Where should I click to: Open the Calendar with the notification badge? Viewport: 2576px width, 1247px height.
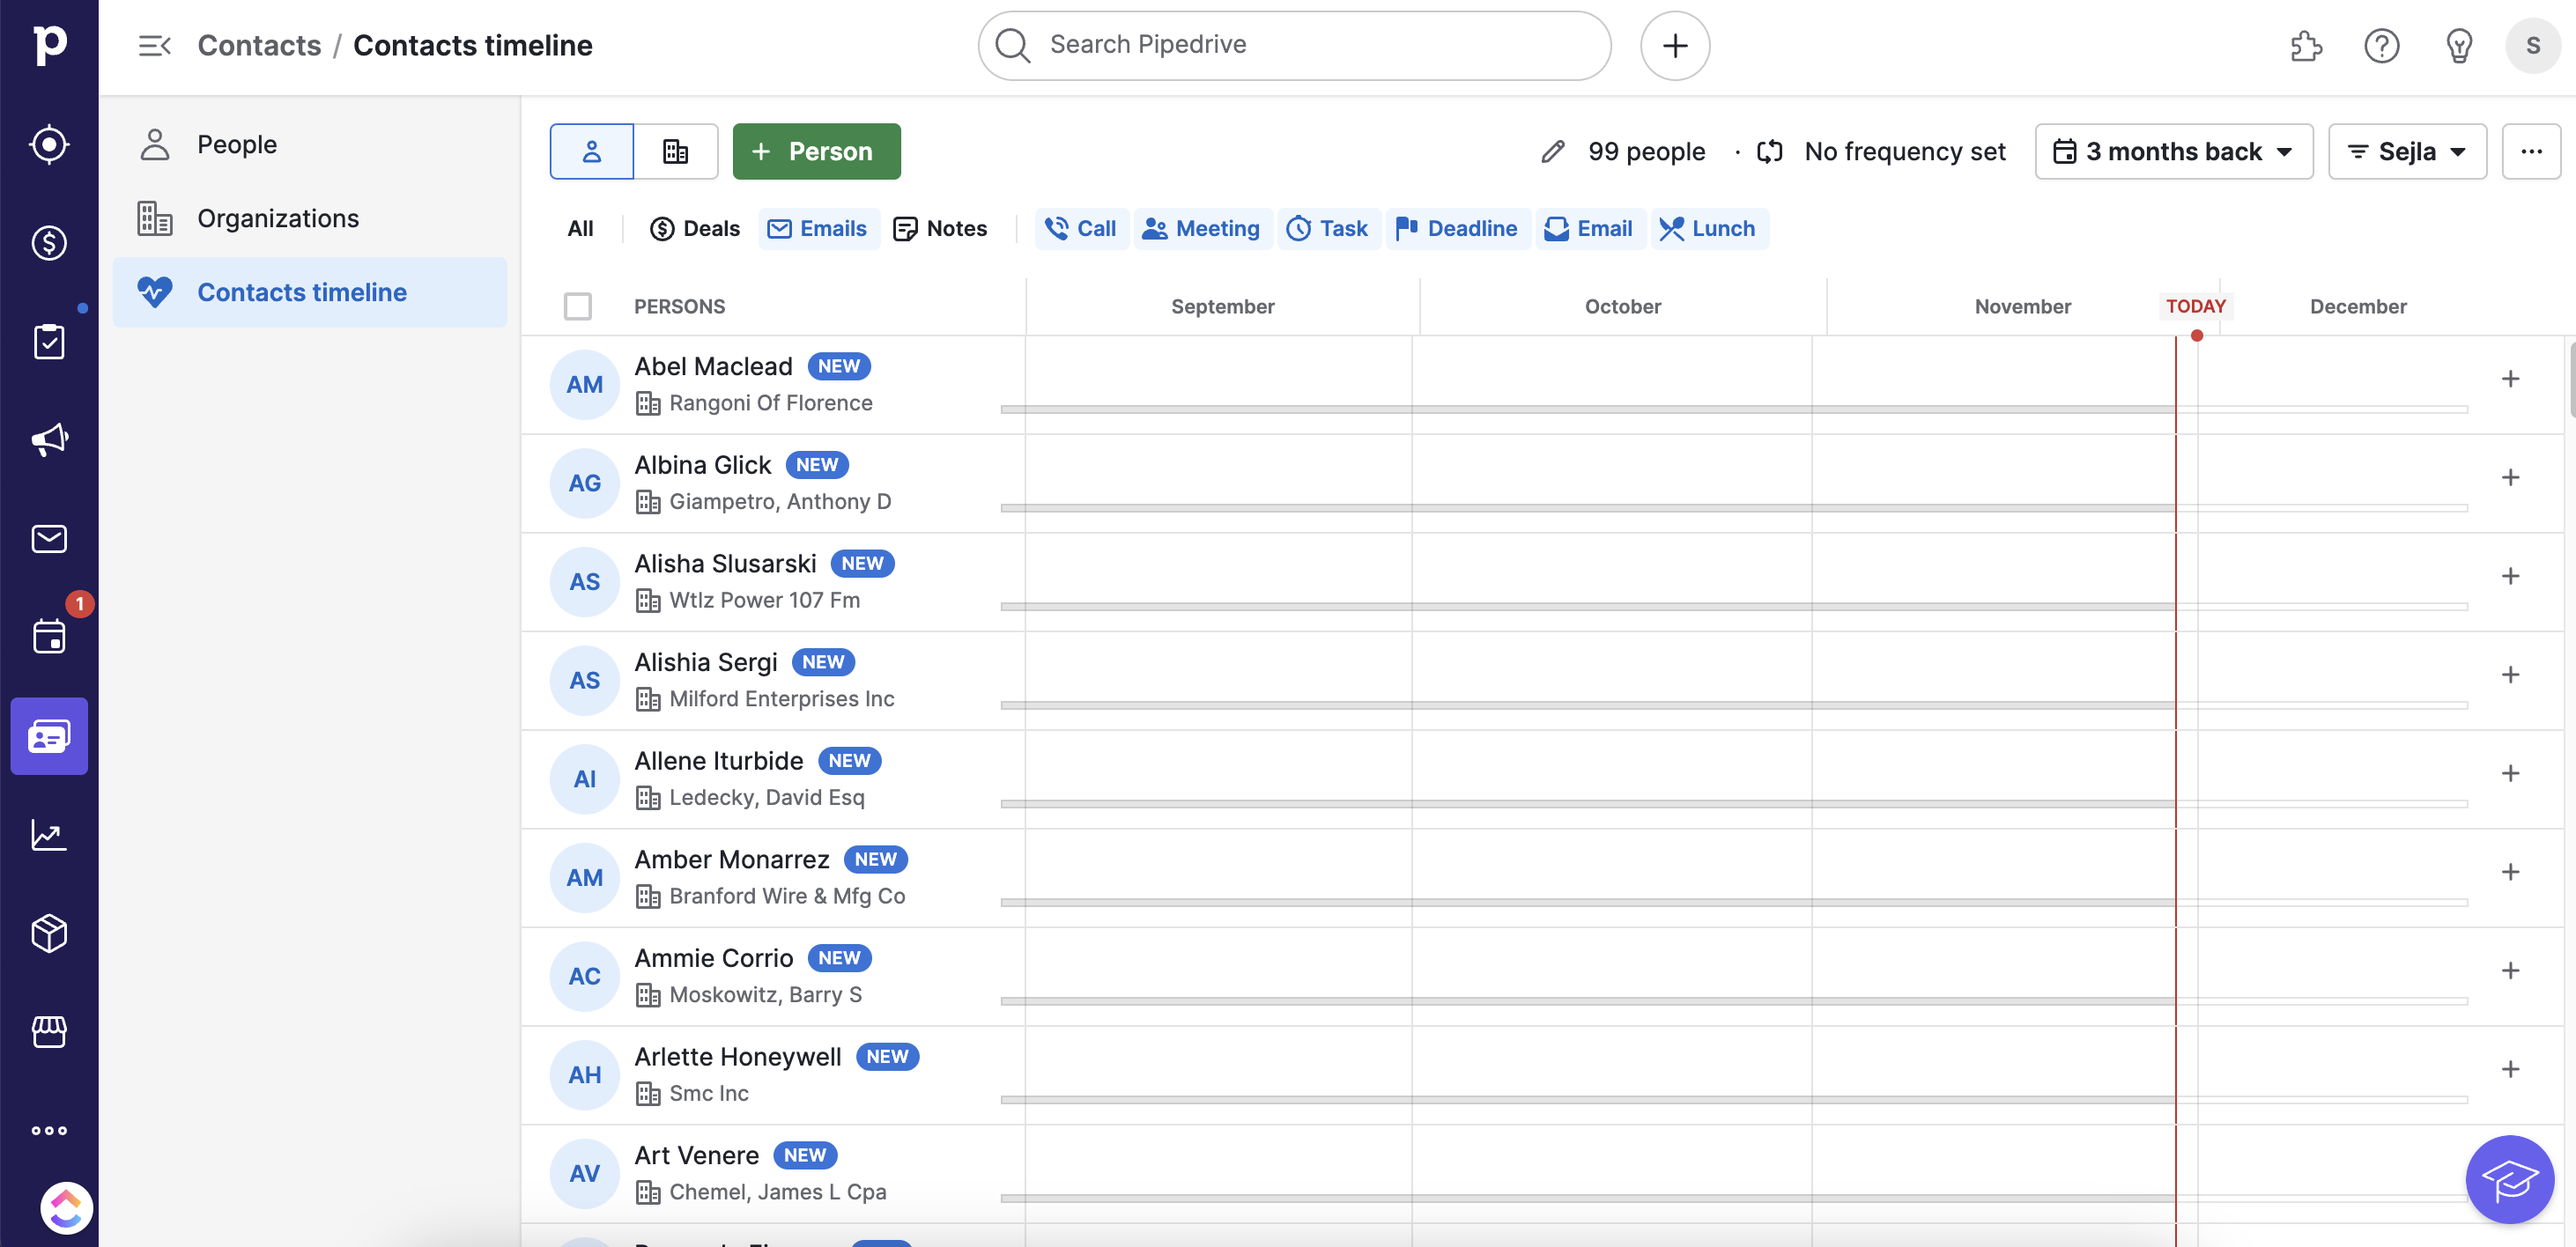pyautogui.click(x=49, y=636)
